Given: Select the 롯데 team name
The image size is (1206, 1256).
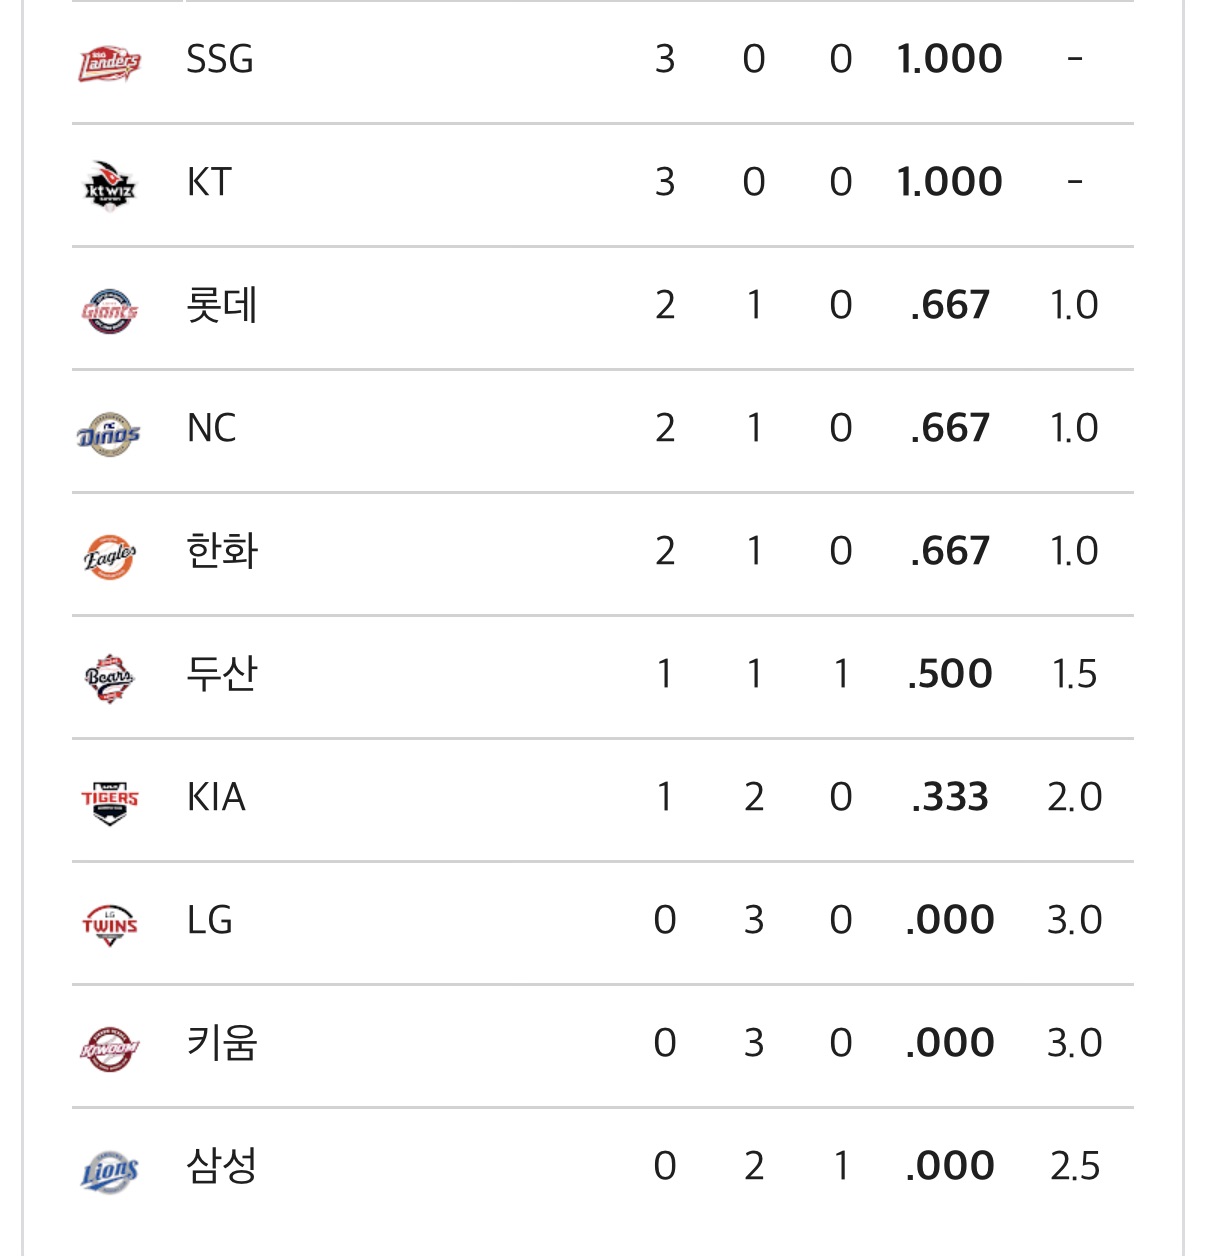Looking at the screenshot, I should tap(222, 305).
